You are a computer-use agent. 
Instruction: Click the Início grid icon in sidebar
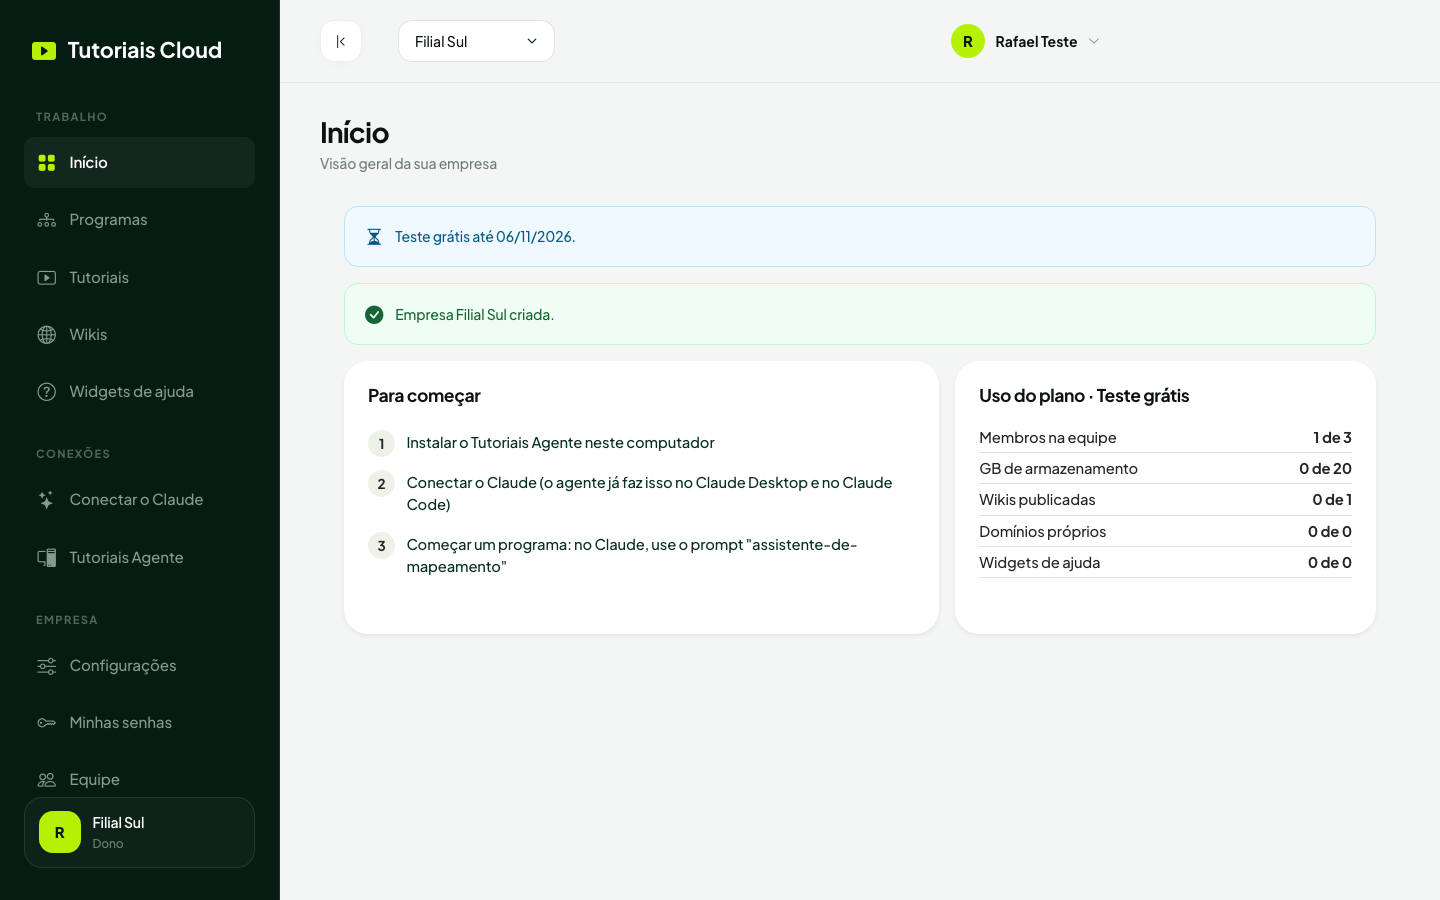pos(47,163)
